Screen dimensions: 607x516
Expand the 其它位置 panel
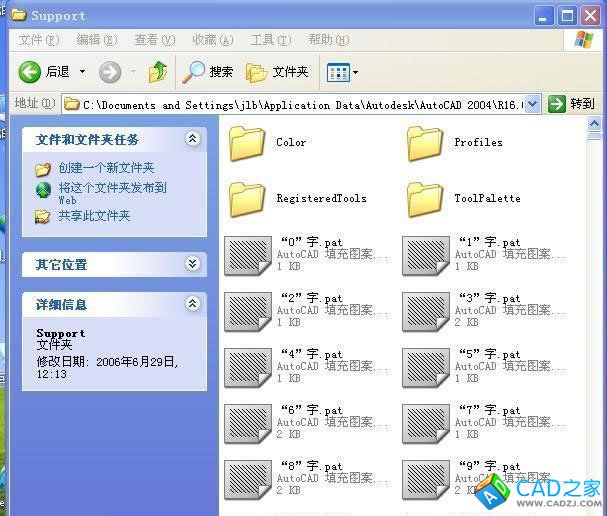[x=192, y=264]
